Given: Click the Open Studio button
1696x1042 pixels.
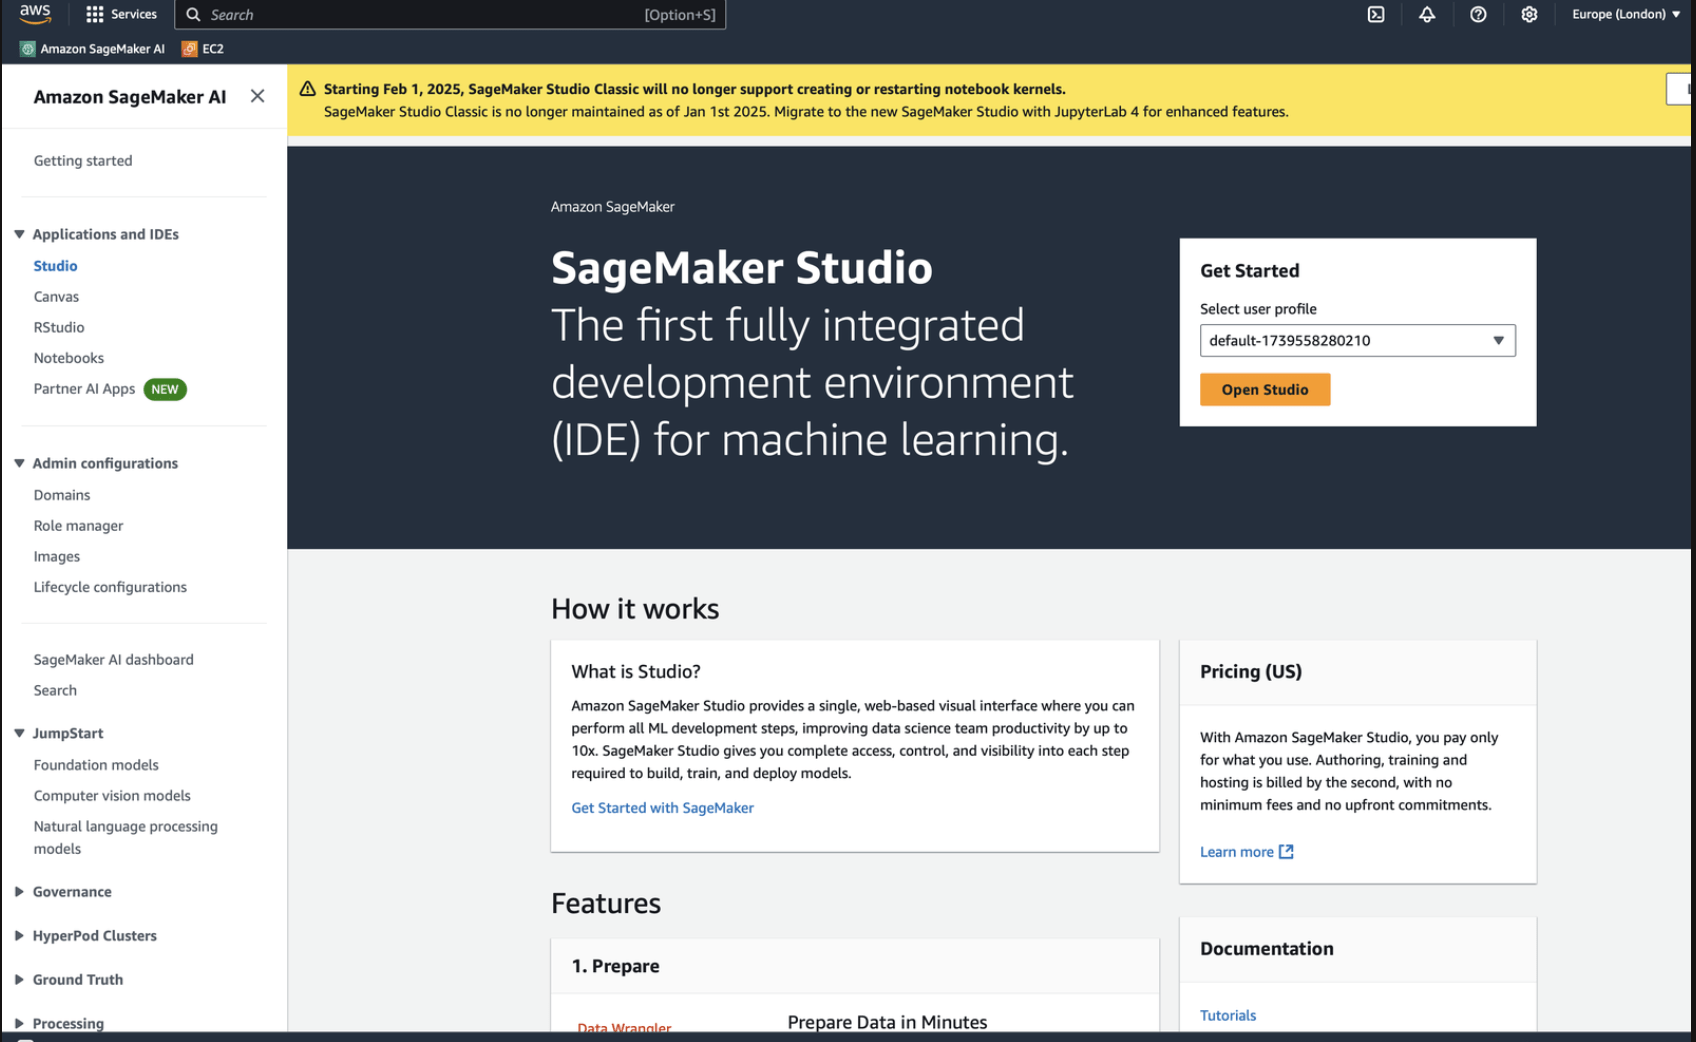Looking at the screenshot, I should tap(1265, 390).
